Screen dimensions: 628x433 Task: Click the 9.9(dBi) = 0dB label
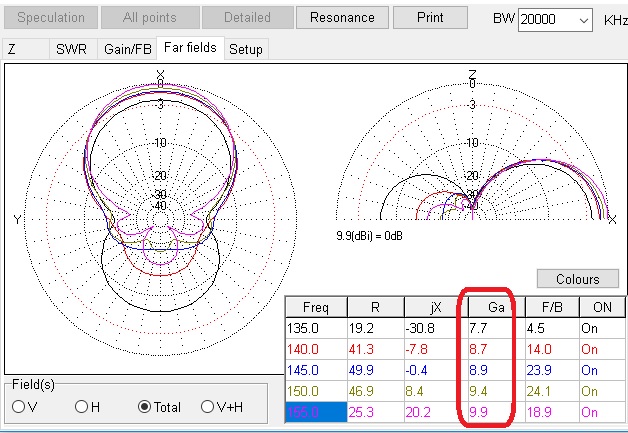tap(369, 236)
